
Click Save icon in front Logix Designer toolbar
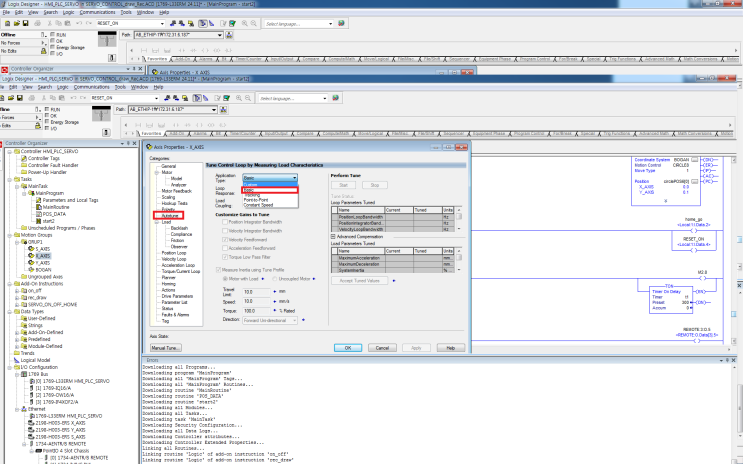tap(20, 98)
